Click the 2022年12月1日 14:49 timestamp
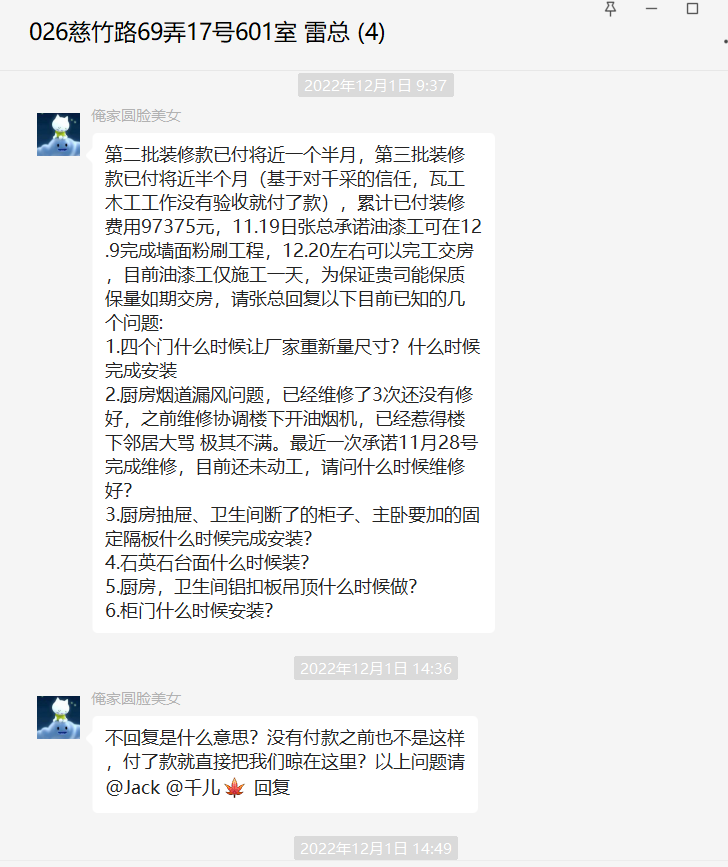The width and height of the screenshot is (728, 867). 376,848
